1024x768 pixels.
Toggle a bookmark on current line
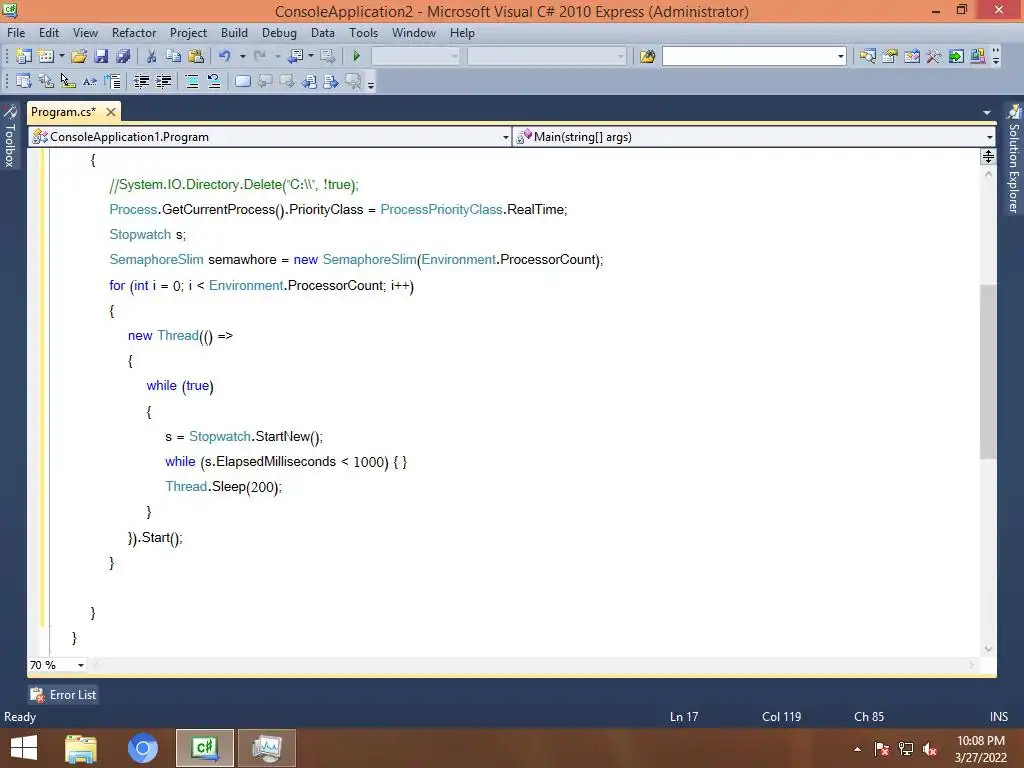pyautogui.click(x=243, y=81)
